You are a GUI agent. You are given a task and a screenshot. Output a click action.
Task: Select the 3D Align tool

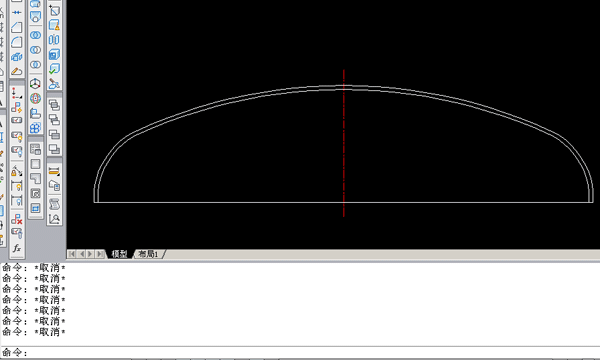click(x=35, y=113)
